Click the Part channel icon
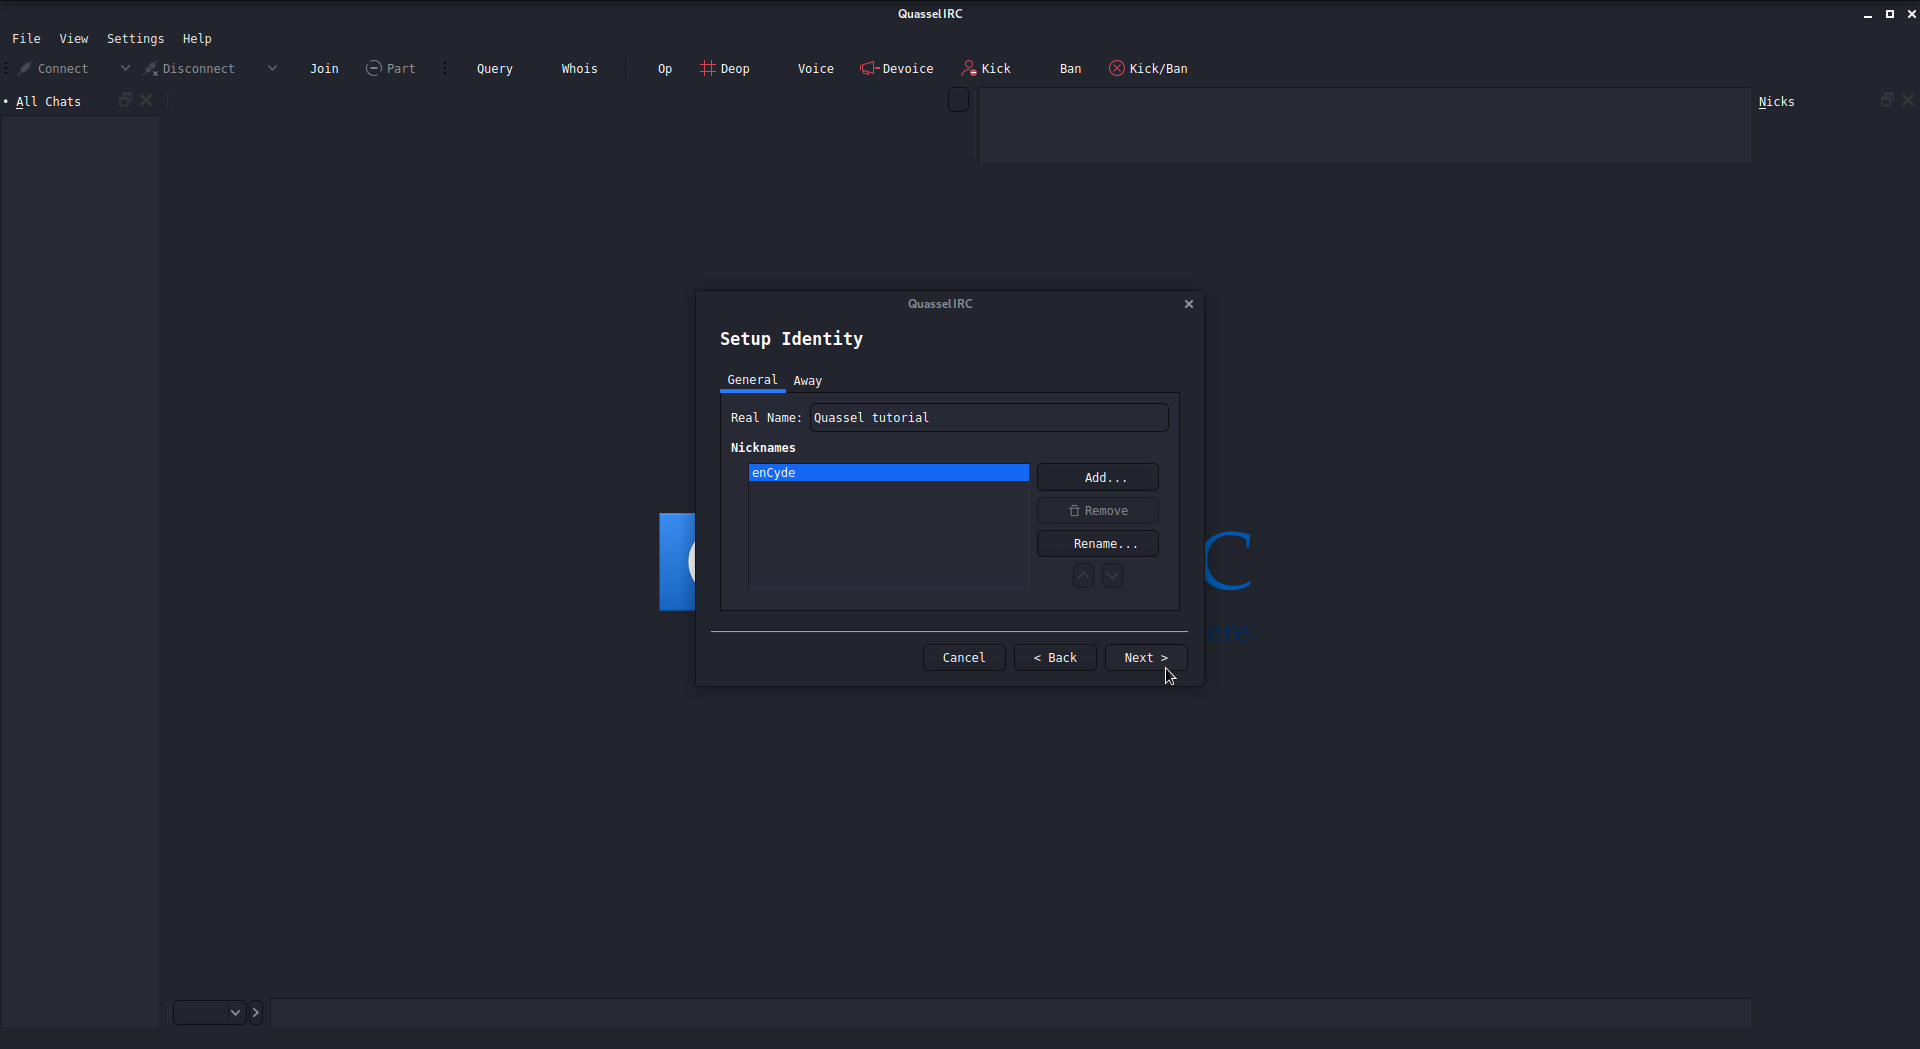Image resolution: width=1920 pixels, height=1049 pixels. pyautogui.click(x=374, y=68)
